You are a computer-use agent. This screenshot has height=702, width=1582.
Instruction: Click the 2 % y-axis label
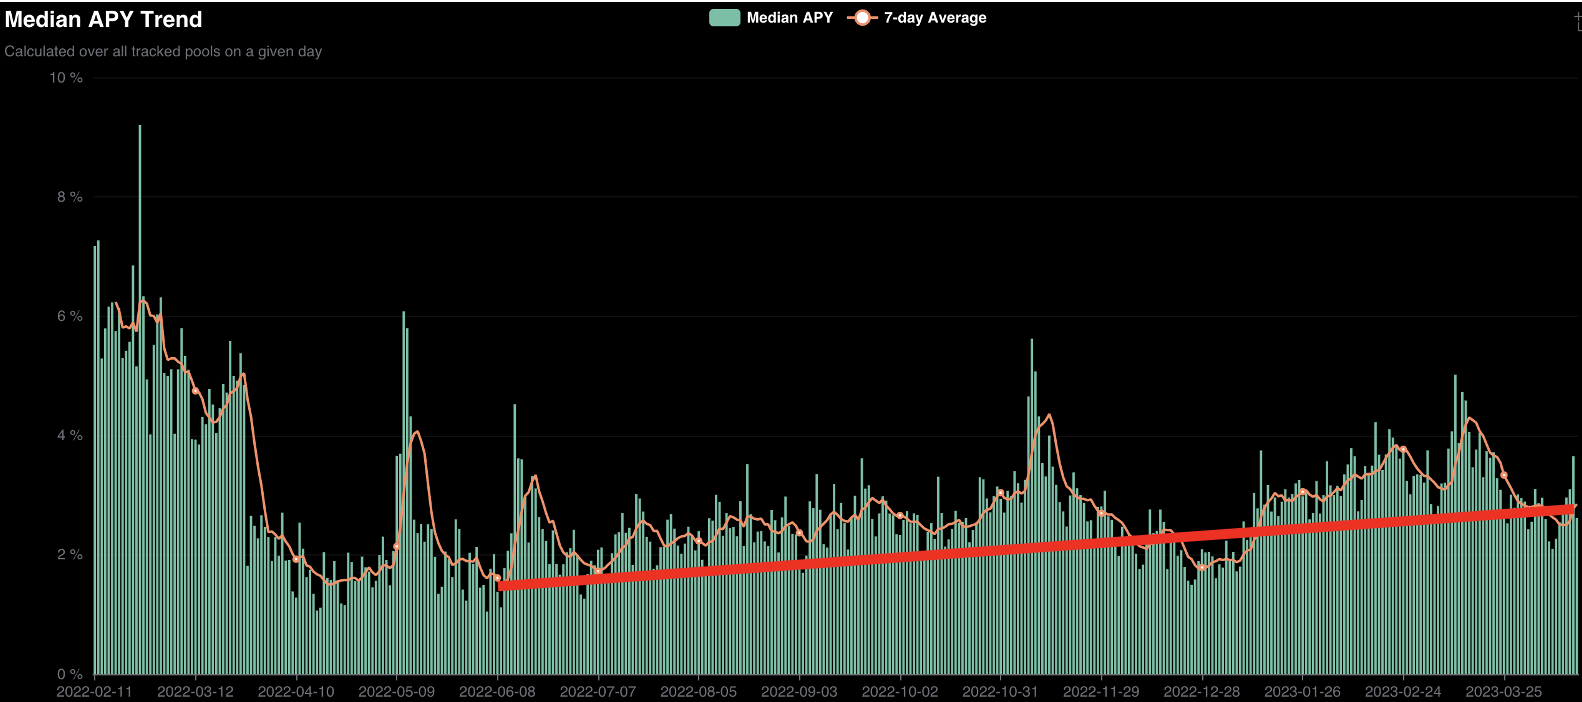click(69, 555)
